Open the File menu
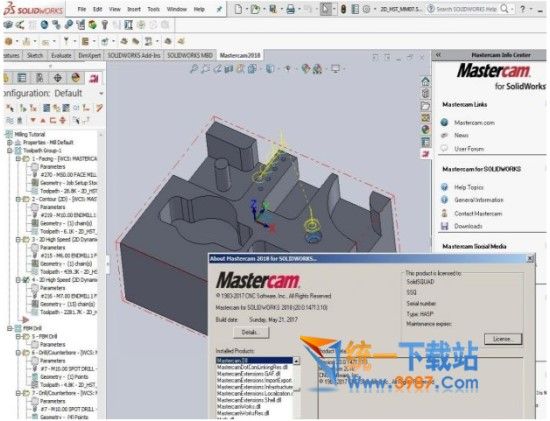This screenshot has height=421, width=550. [x=82, y=9]
